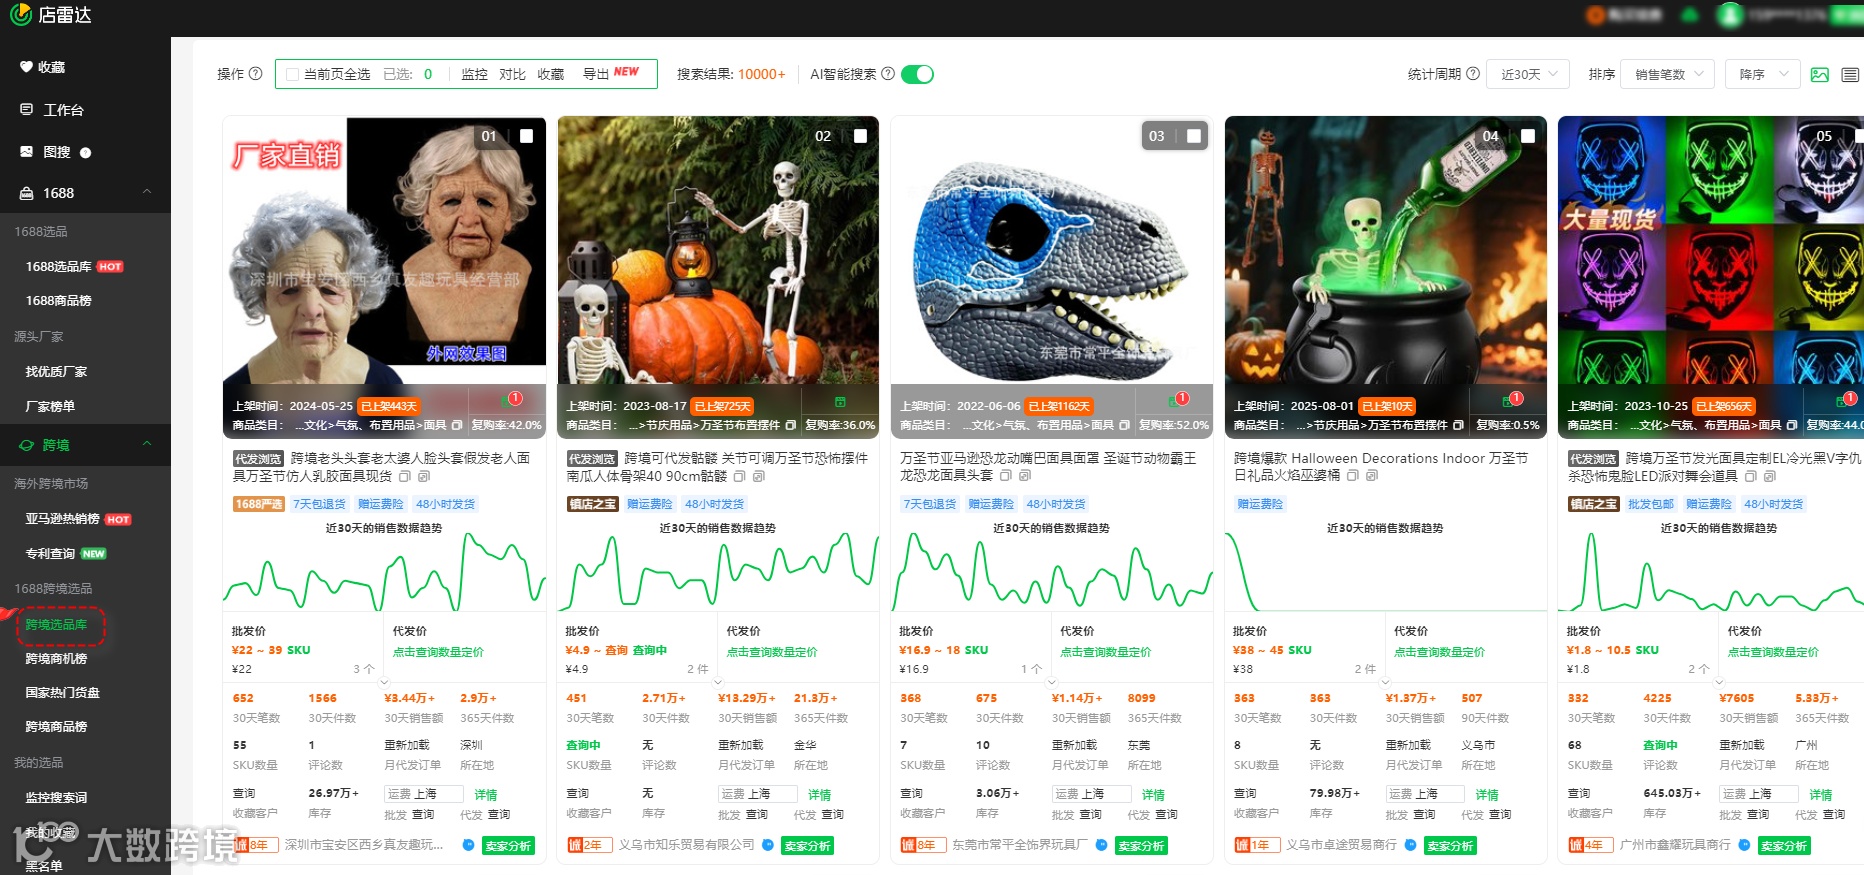This screenshot has height=875, width=1864.
Task: Switch to image grid view icon
Action: coord(1820,75)
